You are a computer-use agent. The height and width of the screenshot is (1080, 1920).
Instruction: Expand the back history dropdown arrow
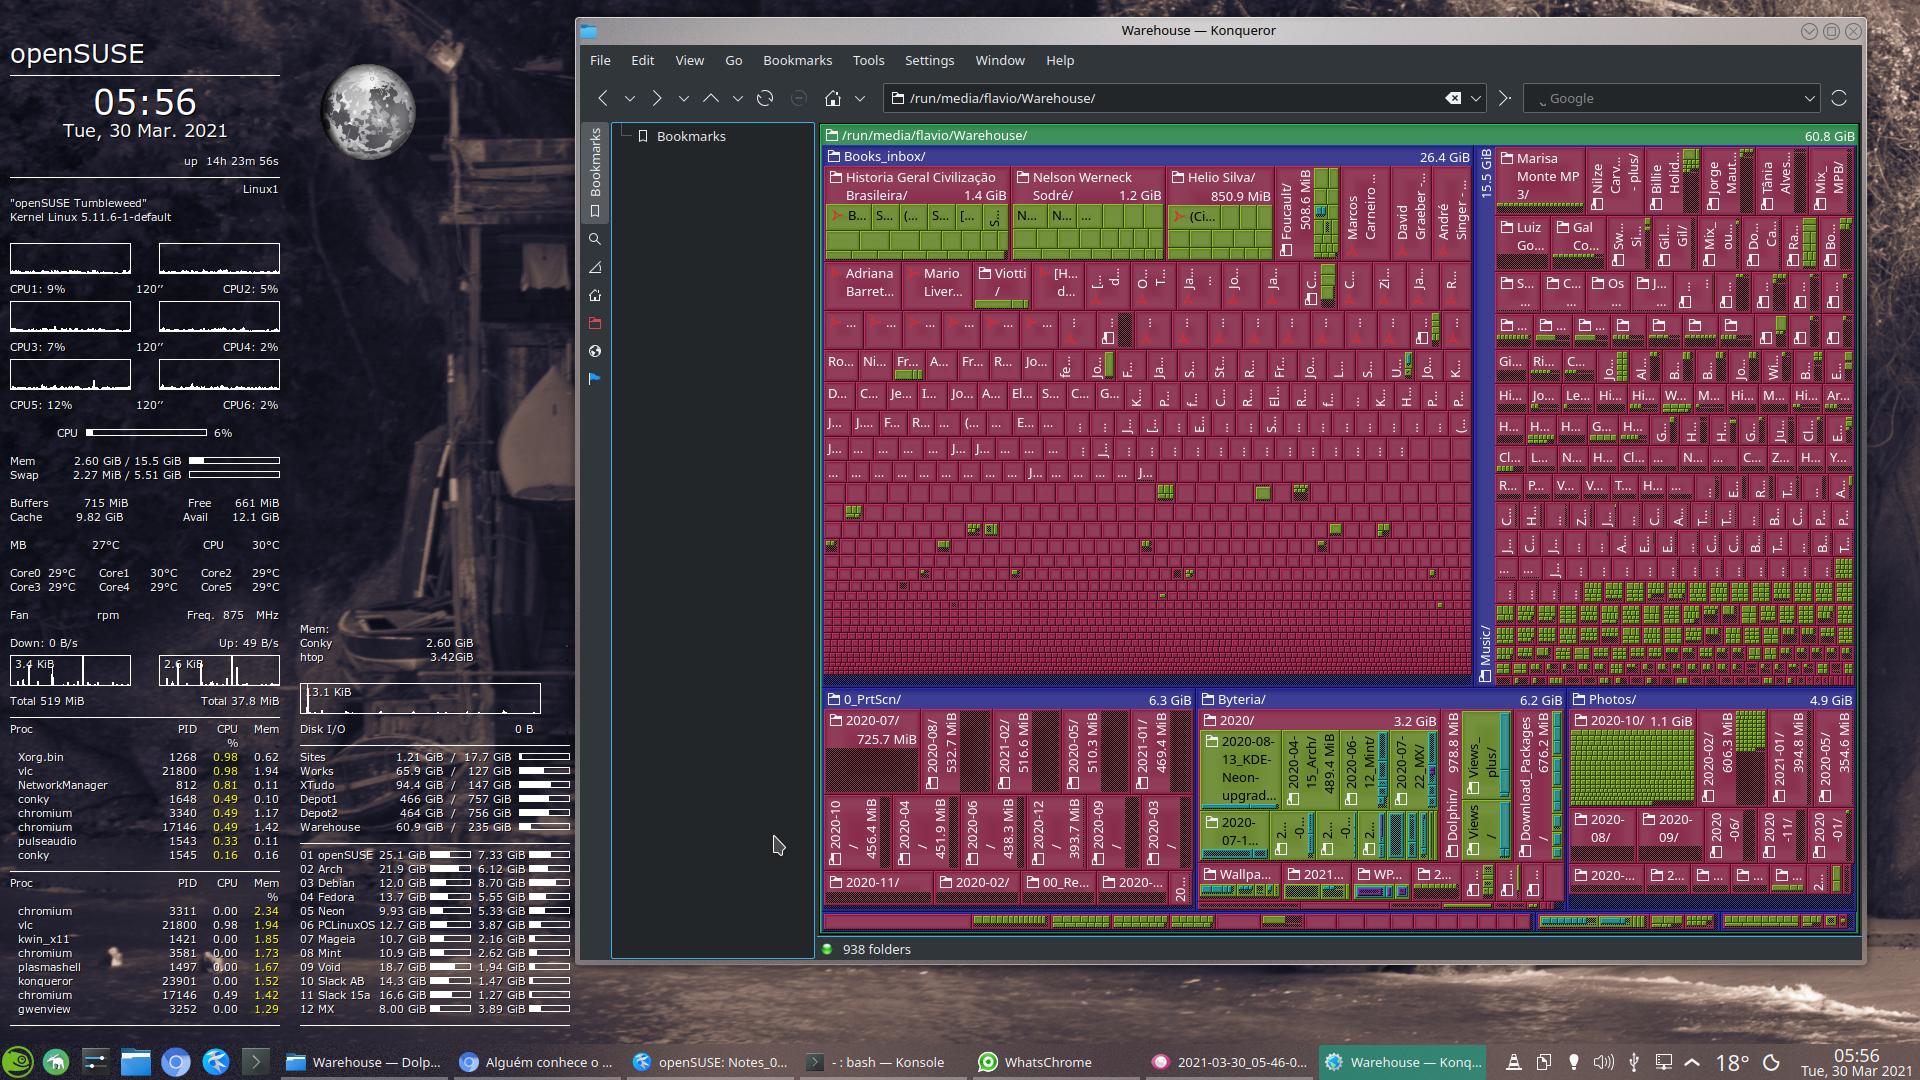[629, 98]
